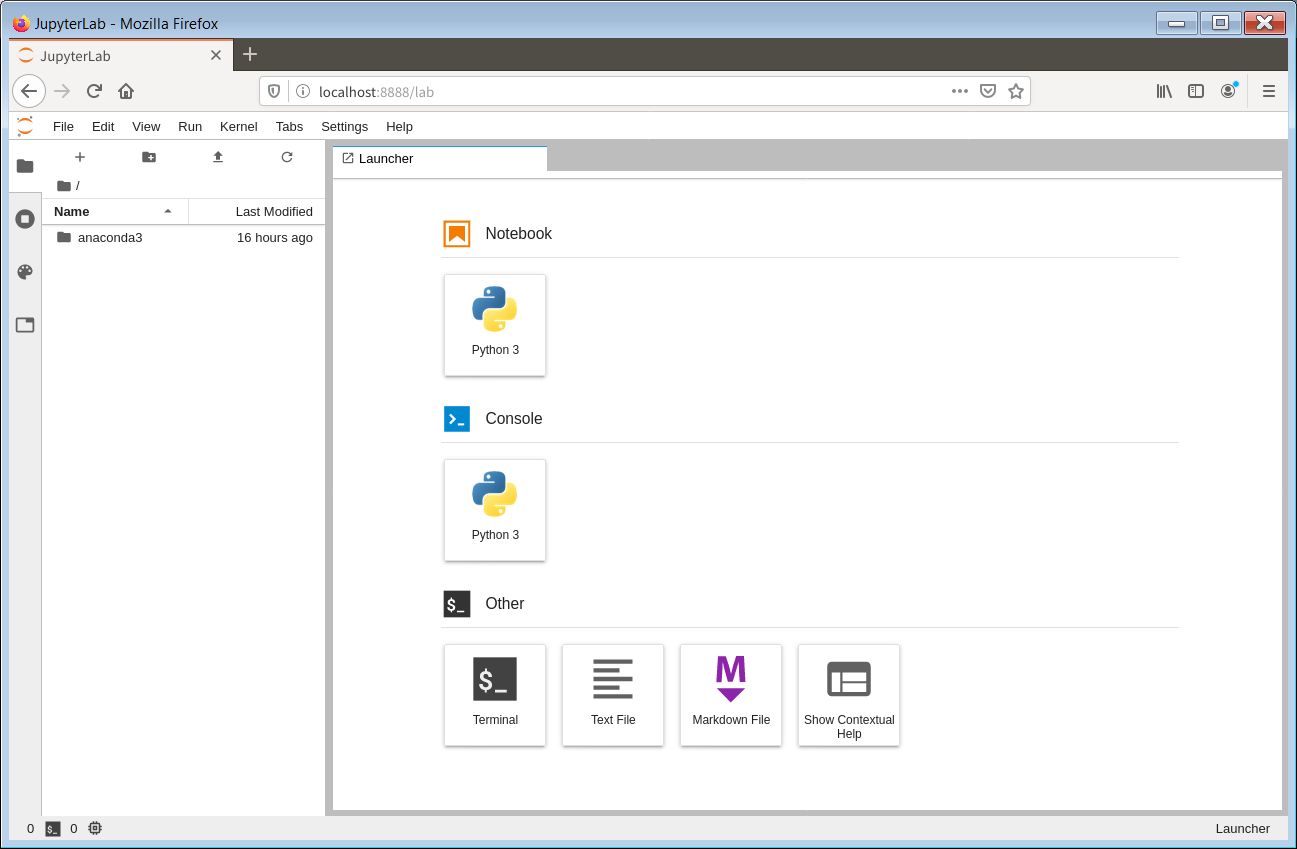Open a new Terminal from launcher
The image size is (1297, 849).
495,695
